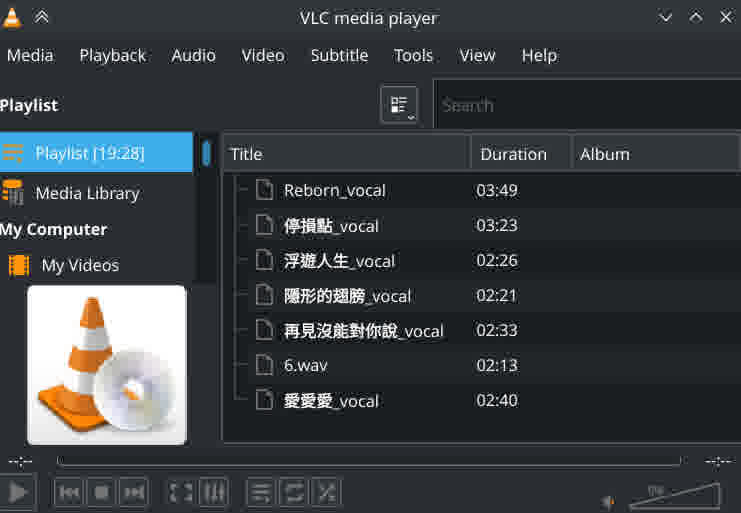This screenshot has width=741, height=513.
Task: Skip to next track in playlist
Action: point(134,493)
